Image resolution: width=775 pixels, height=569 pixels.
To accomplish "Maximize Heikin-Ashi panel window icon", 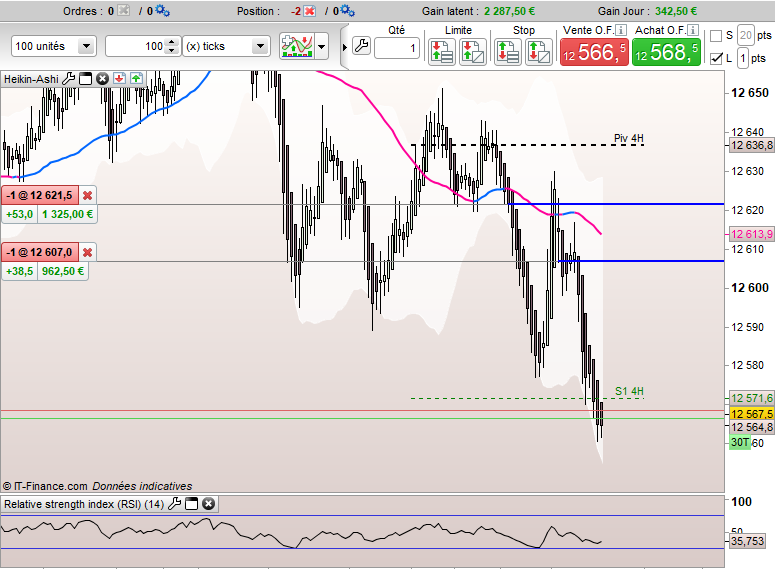I will (x=86, y=79).
